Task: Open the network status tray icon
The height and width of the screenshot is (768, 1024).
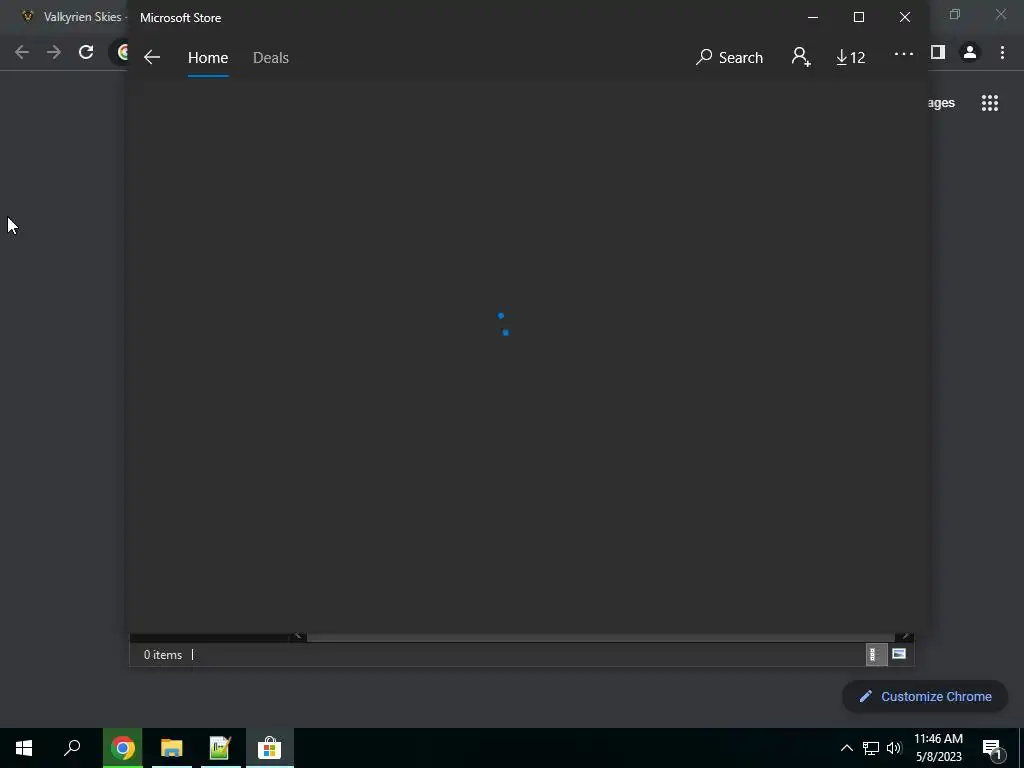Action: tap(871, 748)
